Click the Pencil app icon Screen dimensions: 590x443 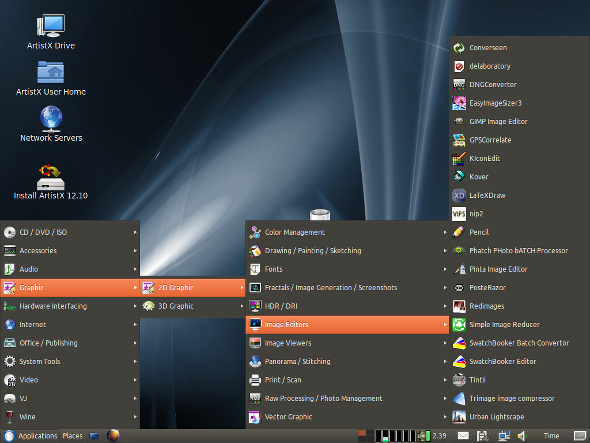[x=459, y=232]
